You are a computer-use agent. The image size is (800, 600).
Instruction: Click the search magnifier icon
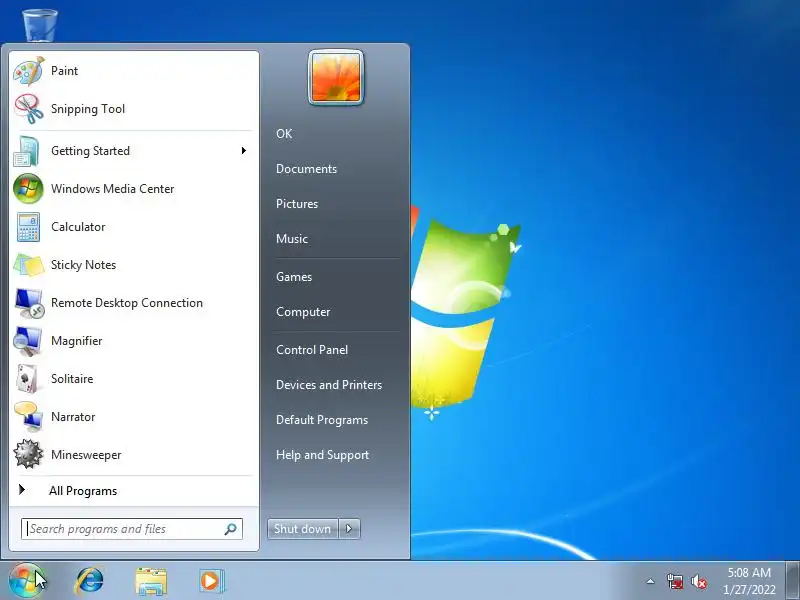(231, 529)
